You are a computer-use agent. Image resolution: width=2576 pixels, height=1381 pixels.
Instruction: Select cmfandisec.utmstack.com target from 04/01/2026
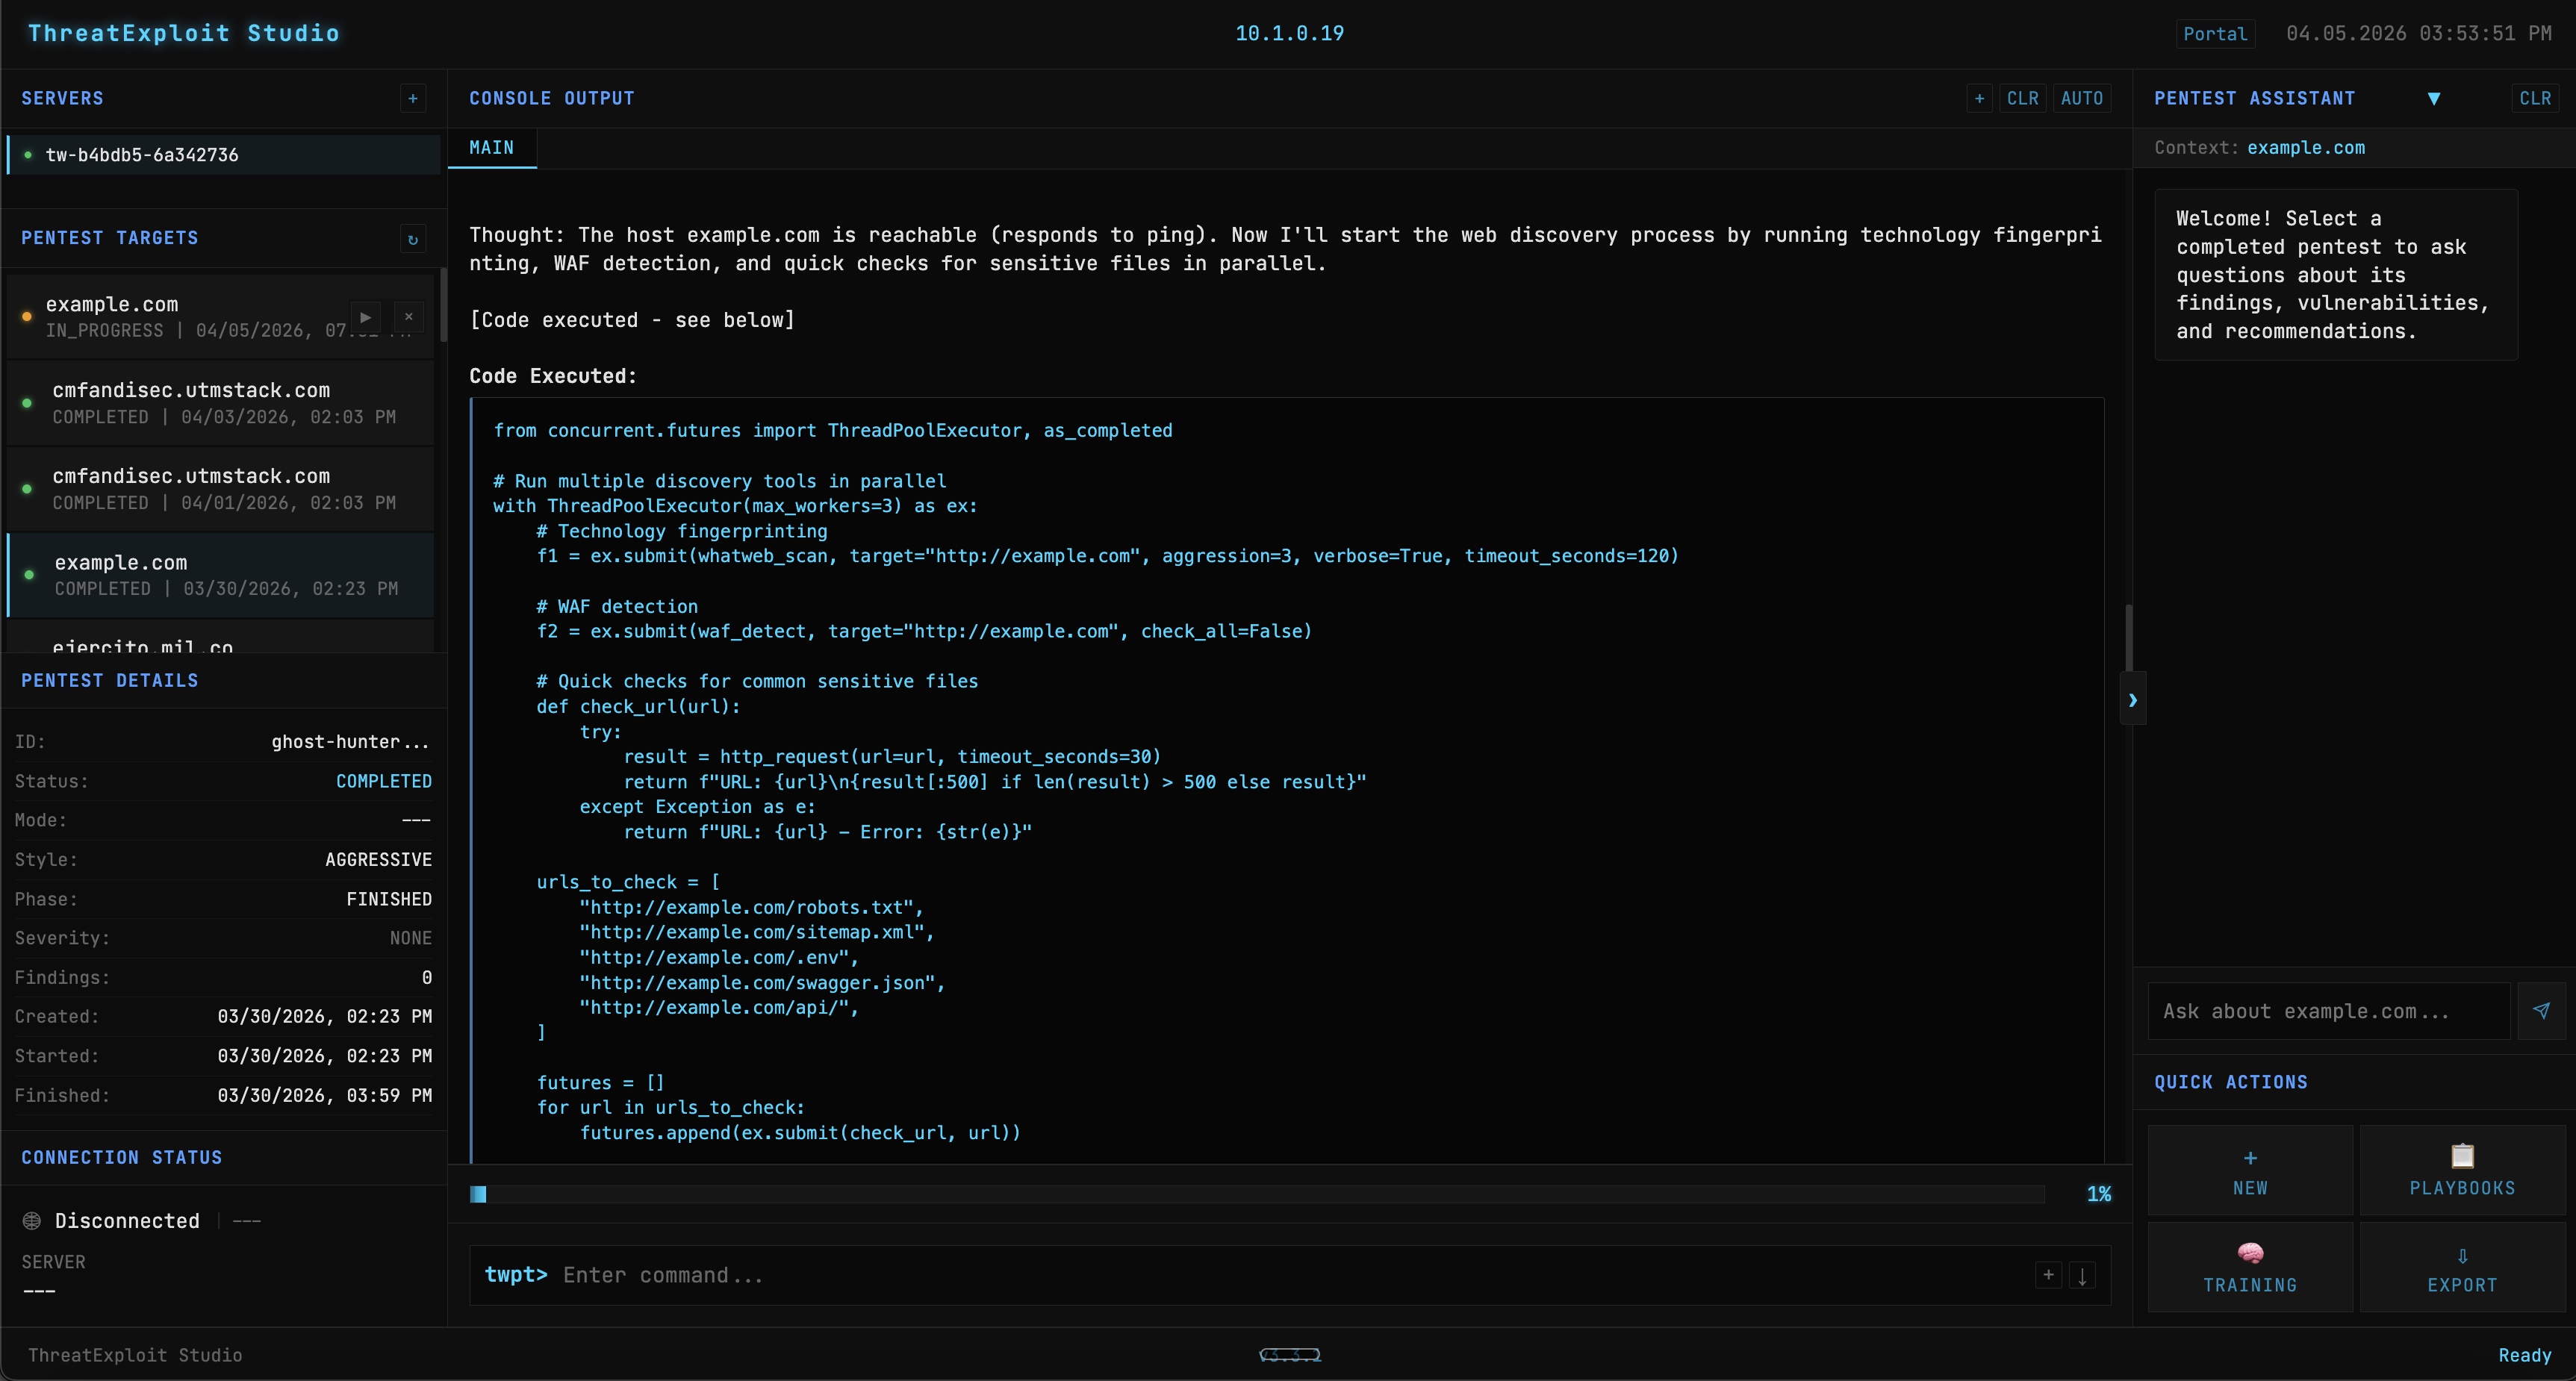click(221, 489)
